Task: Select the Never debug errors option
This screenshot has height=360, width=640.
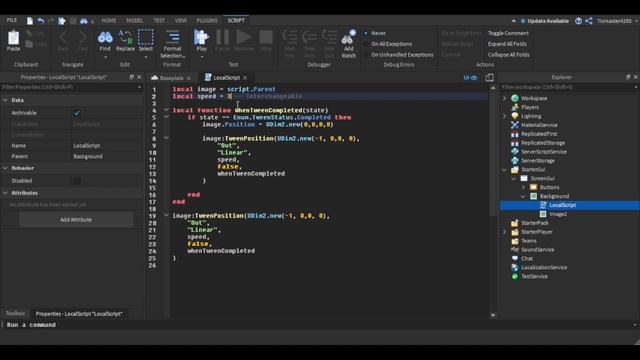Action: (x=366, y=33)
